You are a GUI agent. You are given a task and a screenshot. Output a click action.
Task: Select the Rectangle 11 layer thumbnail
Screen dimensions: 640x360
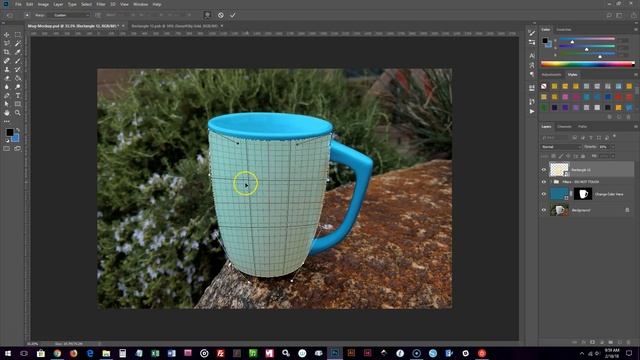[558, 169]
